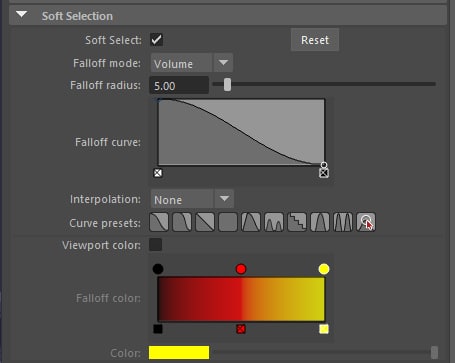The width and height of the screenshot is (455, 363).
Task: Apply the double hump curve preset
Action: [274, 222]
